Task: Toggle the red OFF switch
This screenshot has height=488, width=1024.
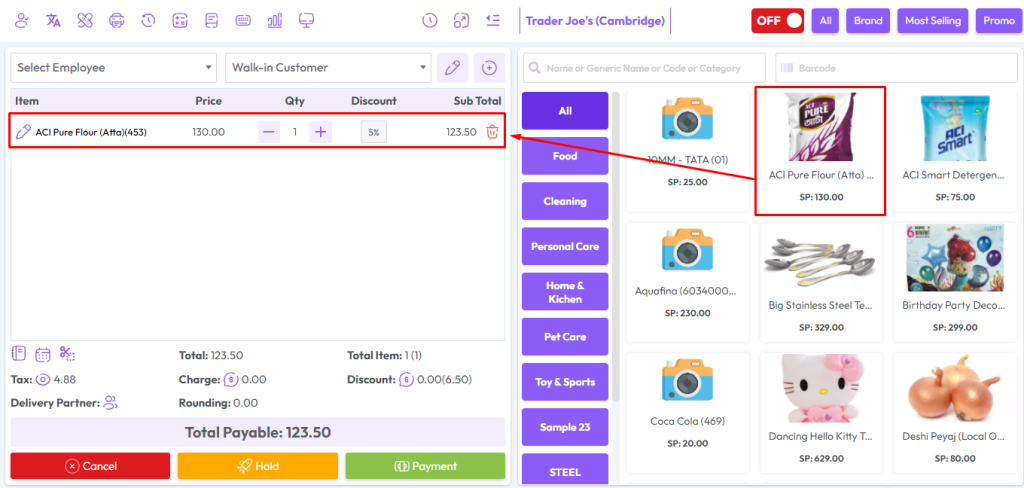Action: (x=778, y=20)
